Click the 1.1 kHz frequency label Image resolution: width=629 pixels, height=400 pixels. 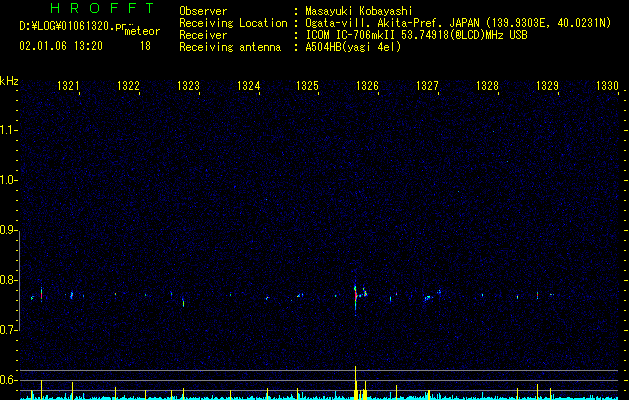pyautogui.click(x=8, y=130)
